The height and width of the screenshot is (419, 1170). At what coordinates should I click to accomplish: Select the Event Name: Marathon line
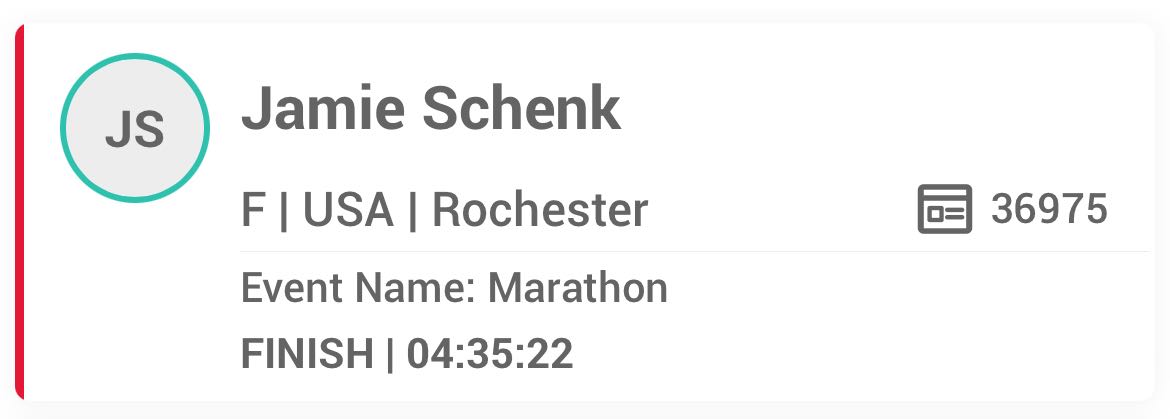(454, 288)
